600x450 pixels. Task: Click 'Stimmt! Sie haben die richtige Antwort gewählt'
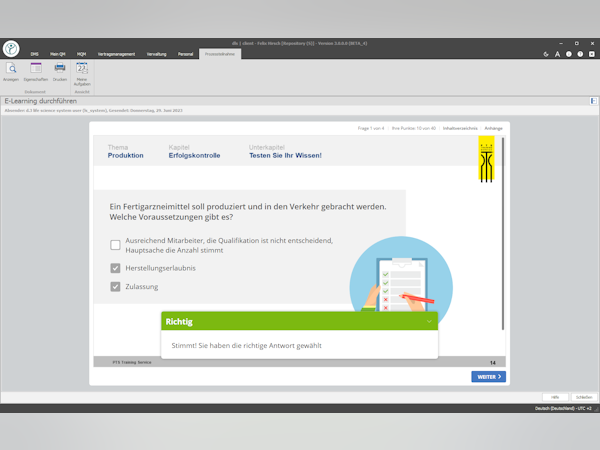[246, 346]
